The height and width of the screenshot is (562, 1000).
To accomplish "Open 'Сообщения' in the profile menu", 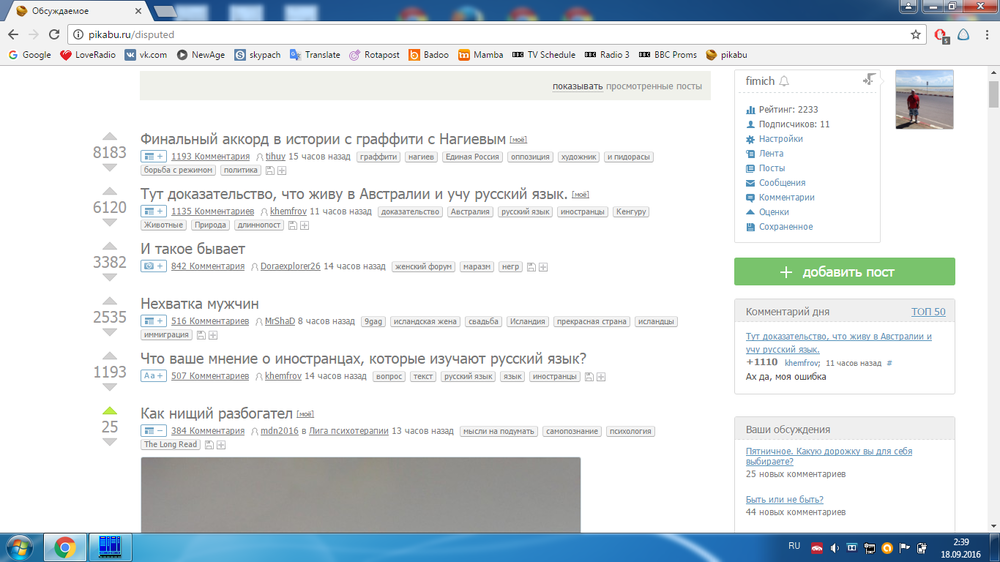I will tap(782, 183).
